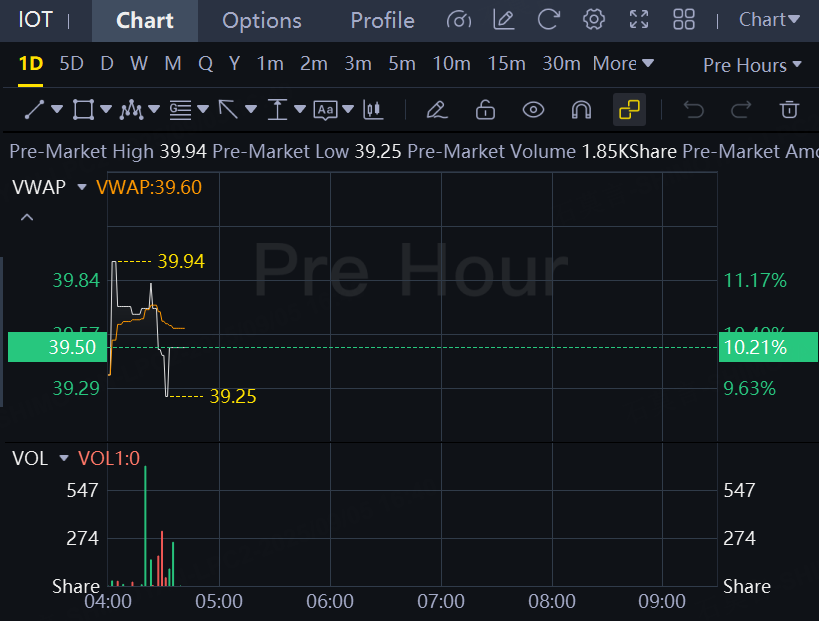Click the Pre-Market Volume 1.85KShare text
819x621 pixels.
click(542, 151)
